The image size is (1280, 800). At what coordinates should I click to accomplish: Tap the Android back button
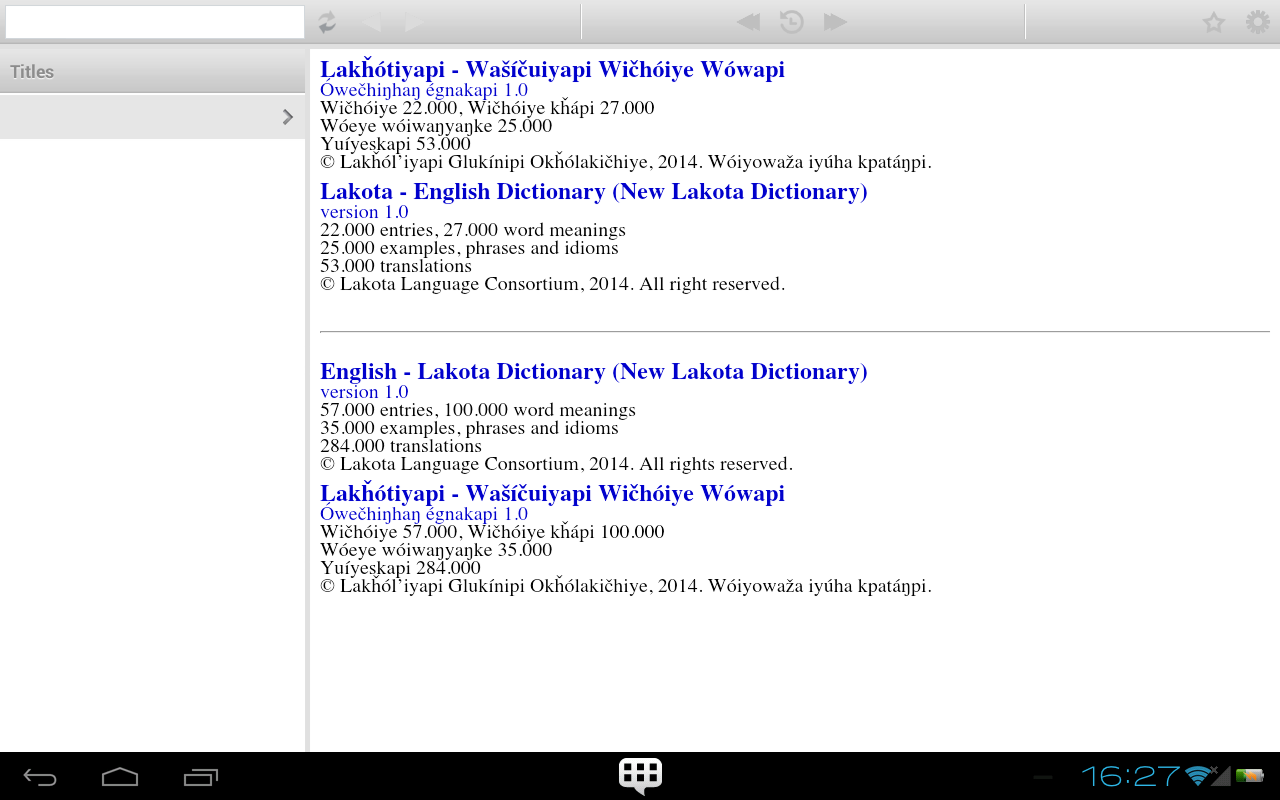[41, 777]
